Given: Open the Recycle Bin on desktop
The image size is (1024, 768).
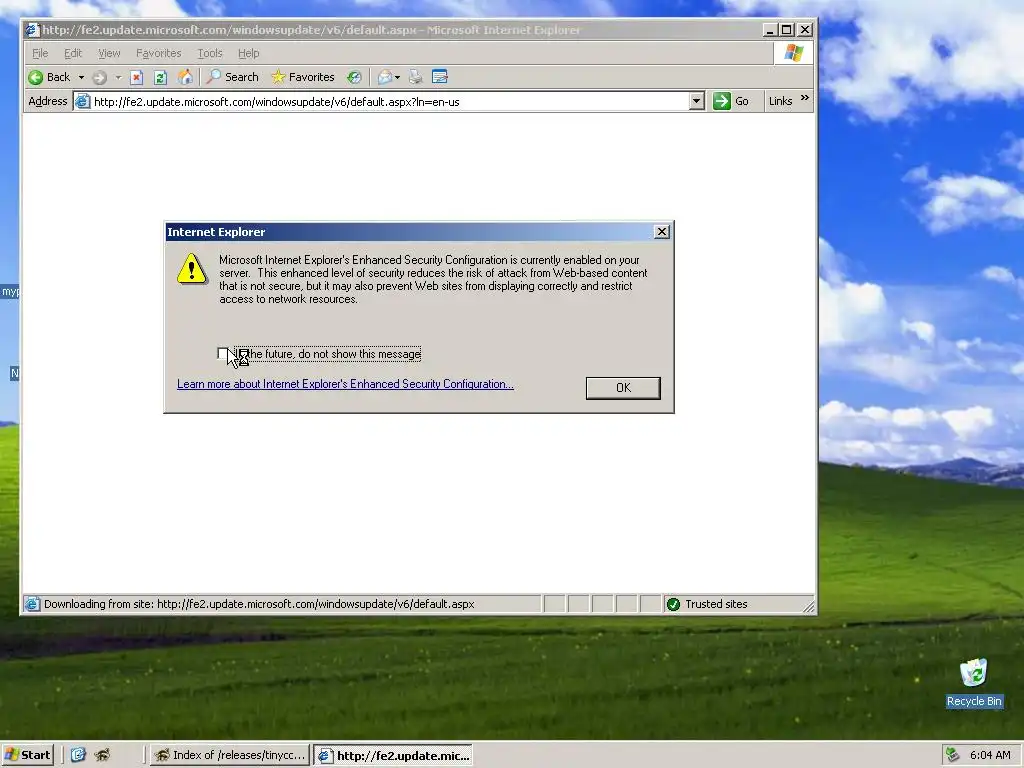Looking at the screenshot, I should point(974,682).
